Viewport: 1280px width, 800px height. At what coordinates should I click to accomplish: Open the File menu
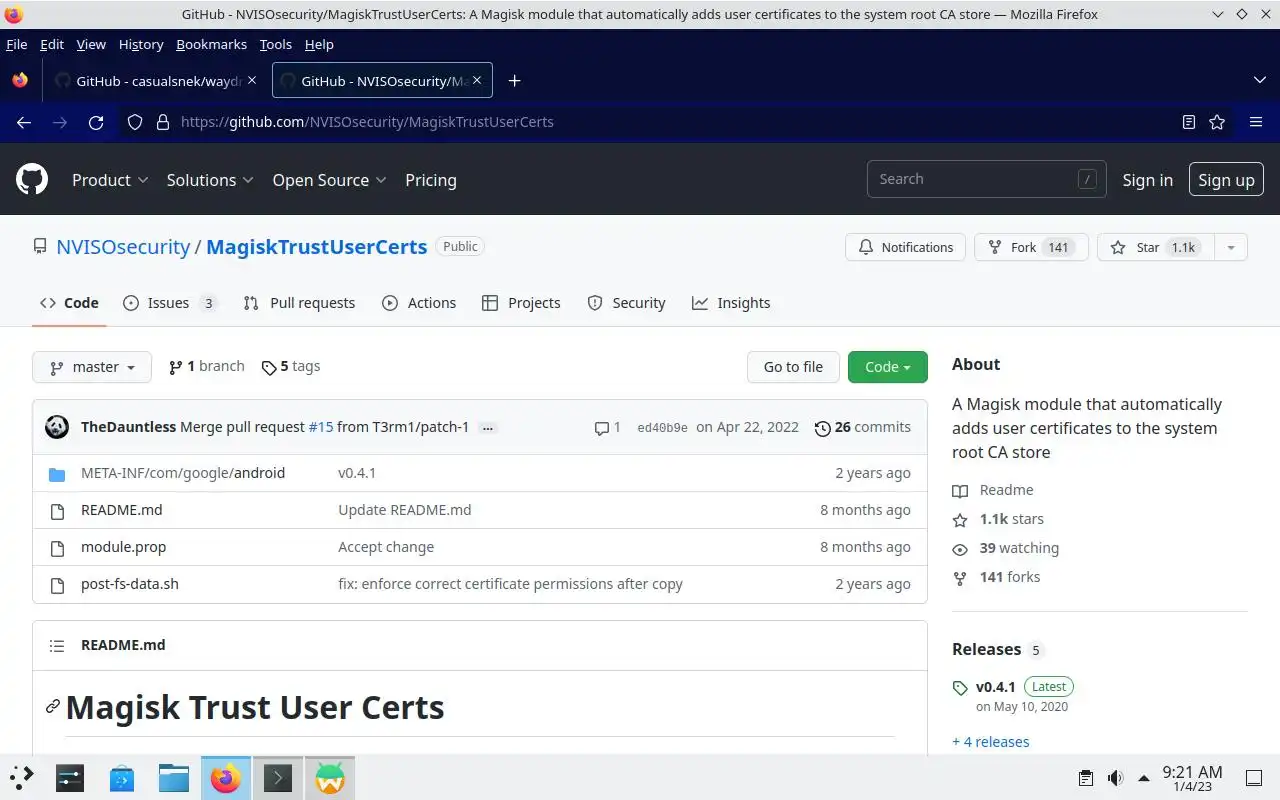point(17,44)
